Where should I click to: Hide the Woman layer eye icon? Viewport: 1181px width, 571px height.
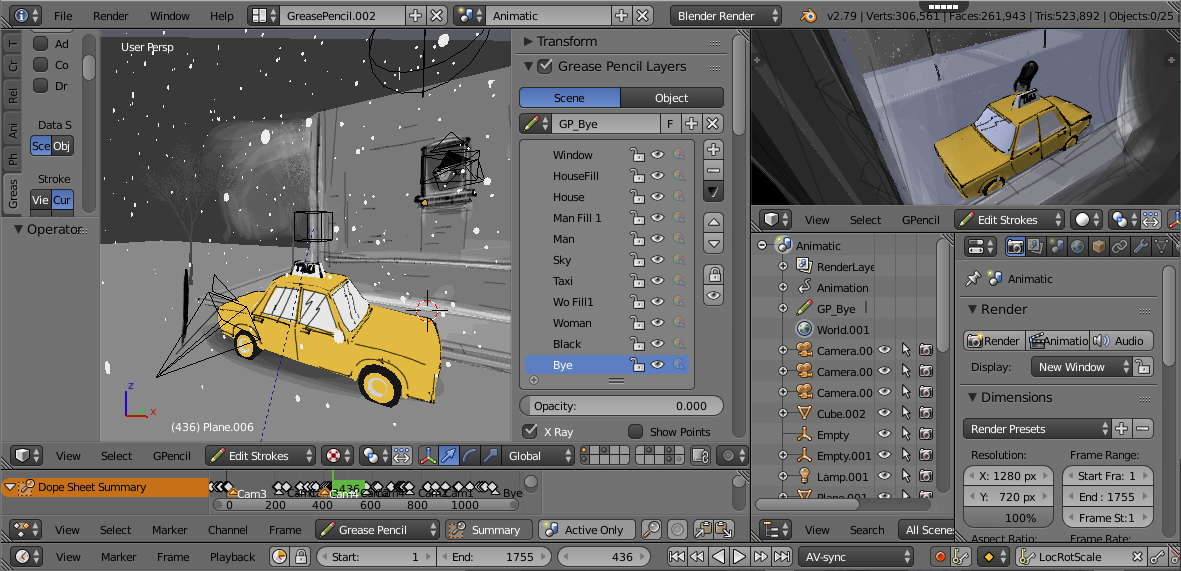[x=658, y=323]
